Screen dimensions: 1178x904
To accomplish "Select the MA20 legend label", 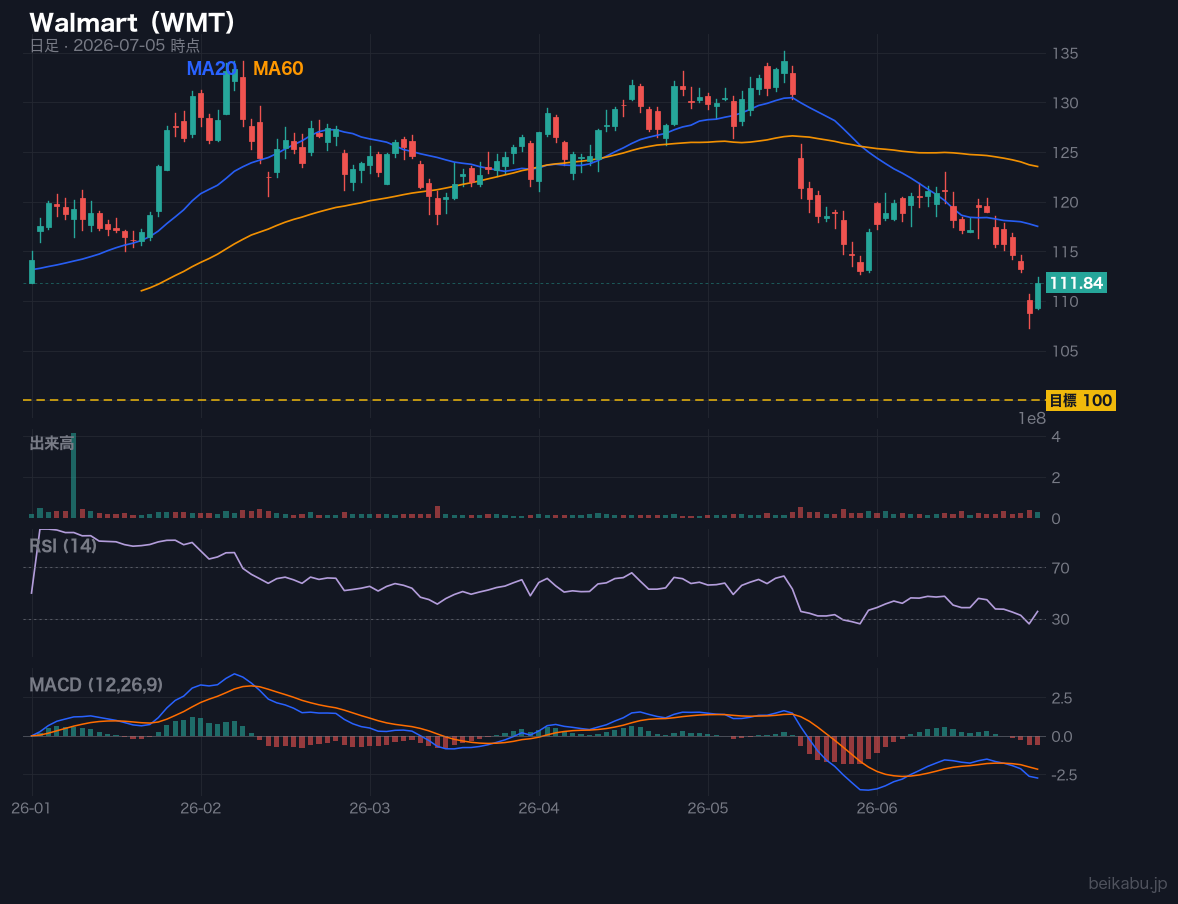I will (x=212, y=68).
